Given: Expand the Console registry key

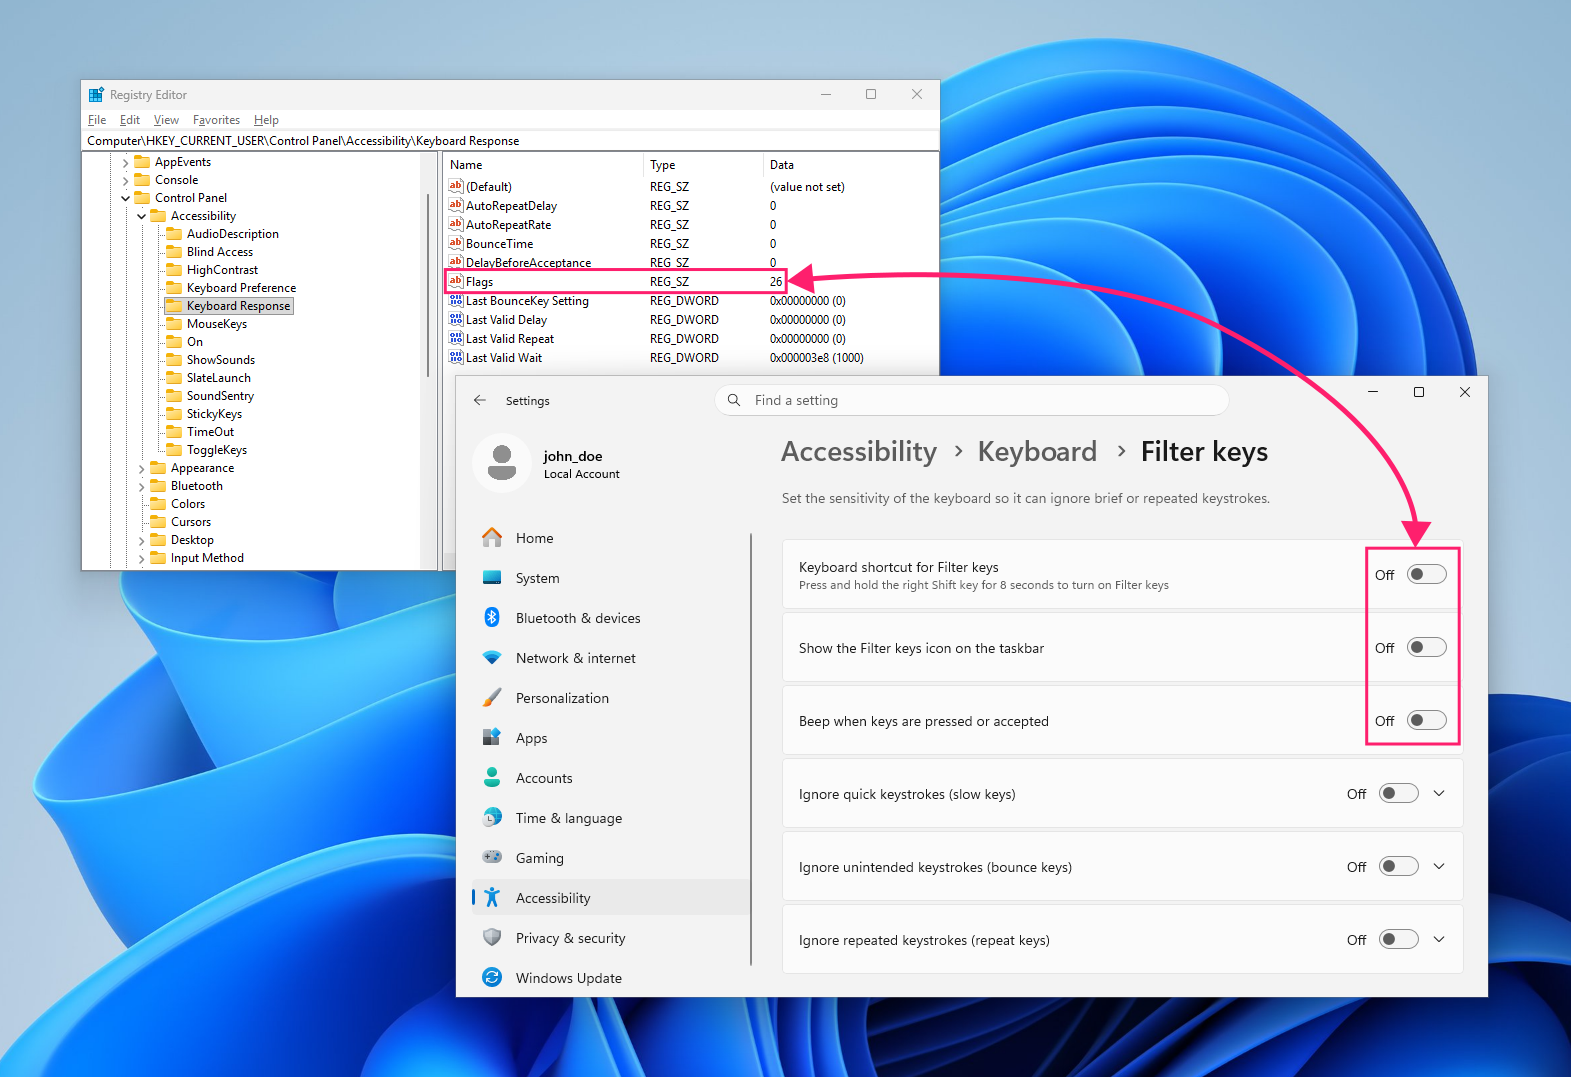Looking at the screenshot, I should pyautogui.click(x=126, y=180).
